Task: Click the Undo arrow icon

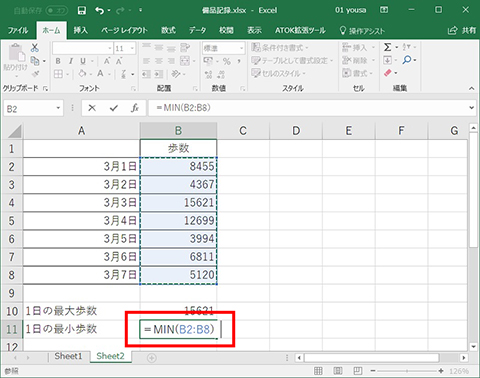Action: [x=99, y=11]
